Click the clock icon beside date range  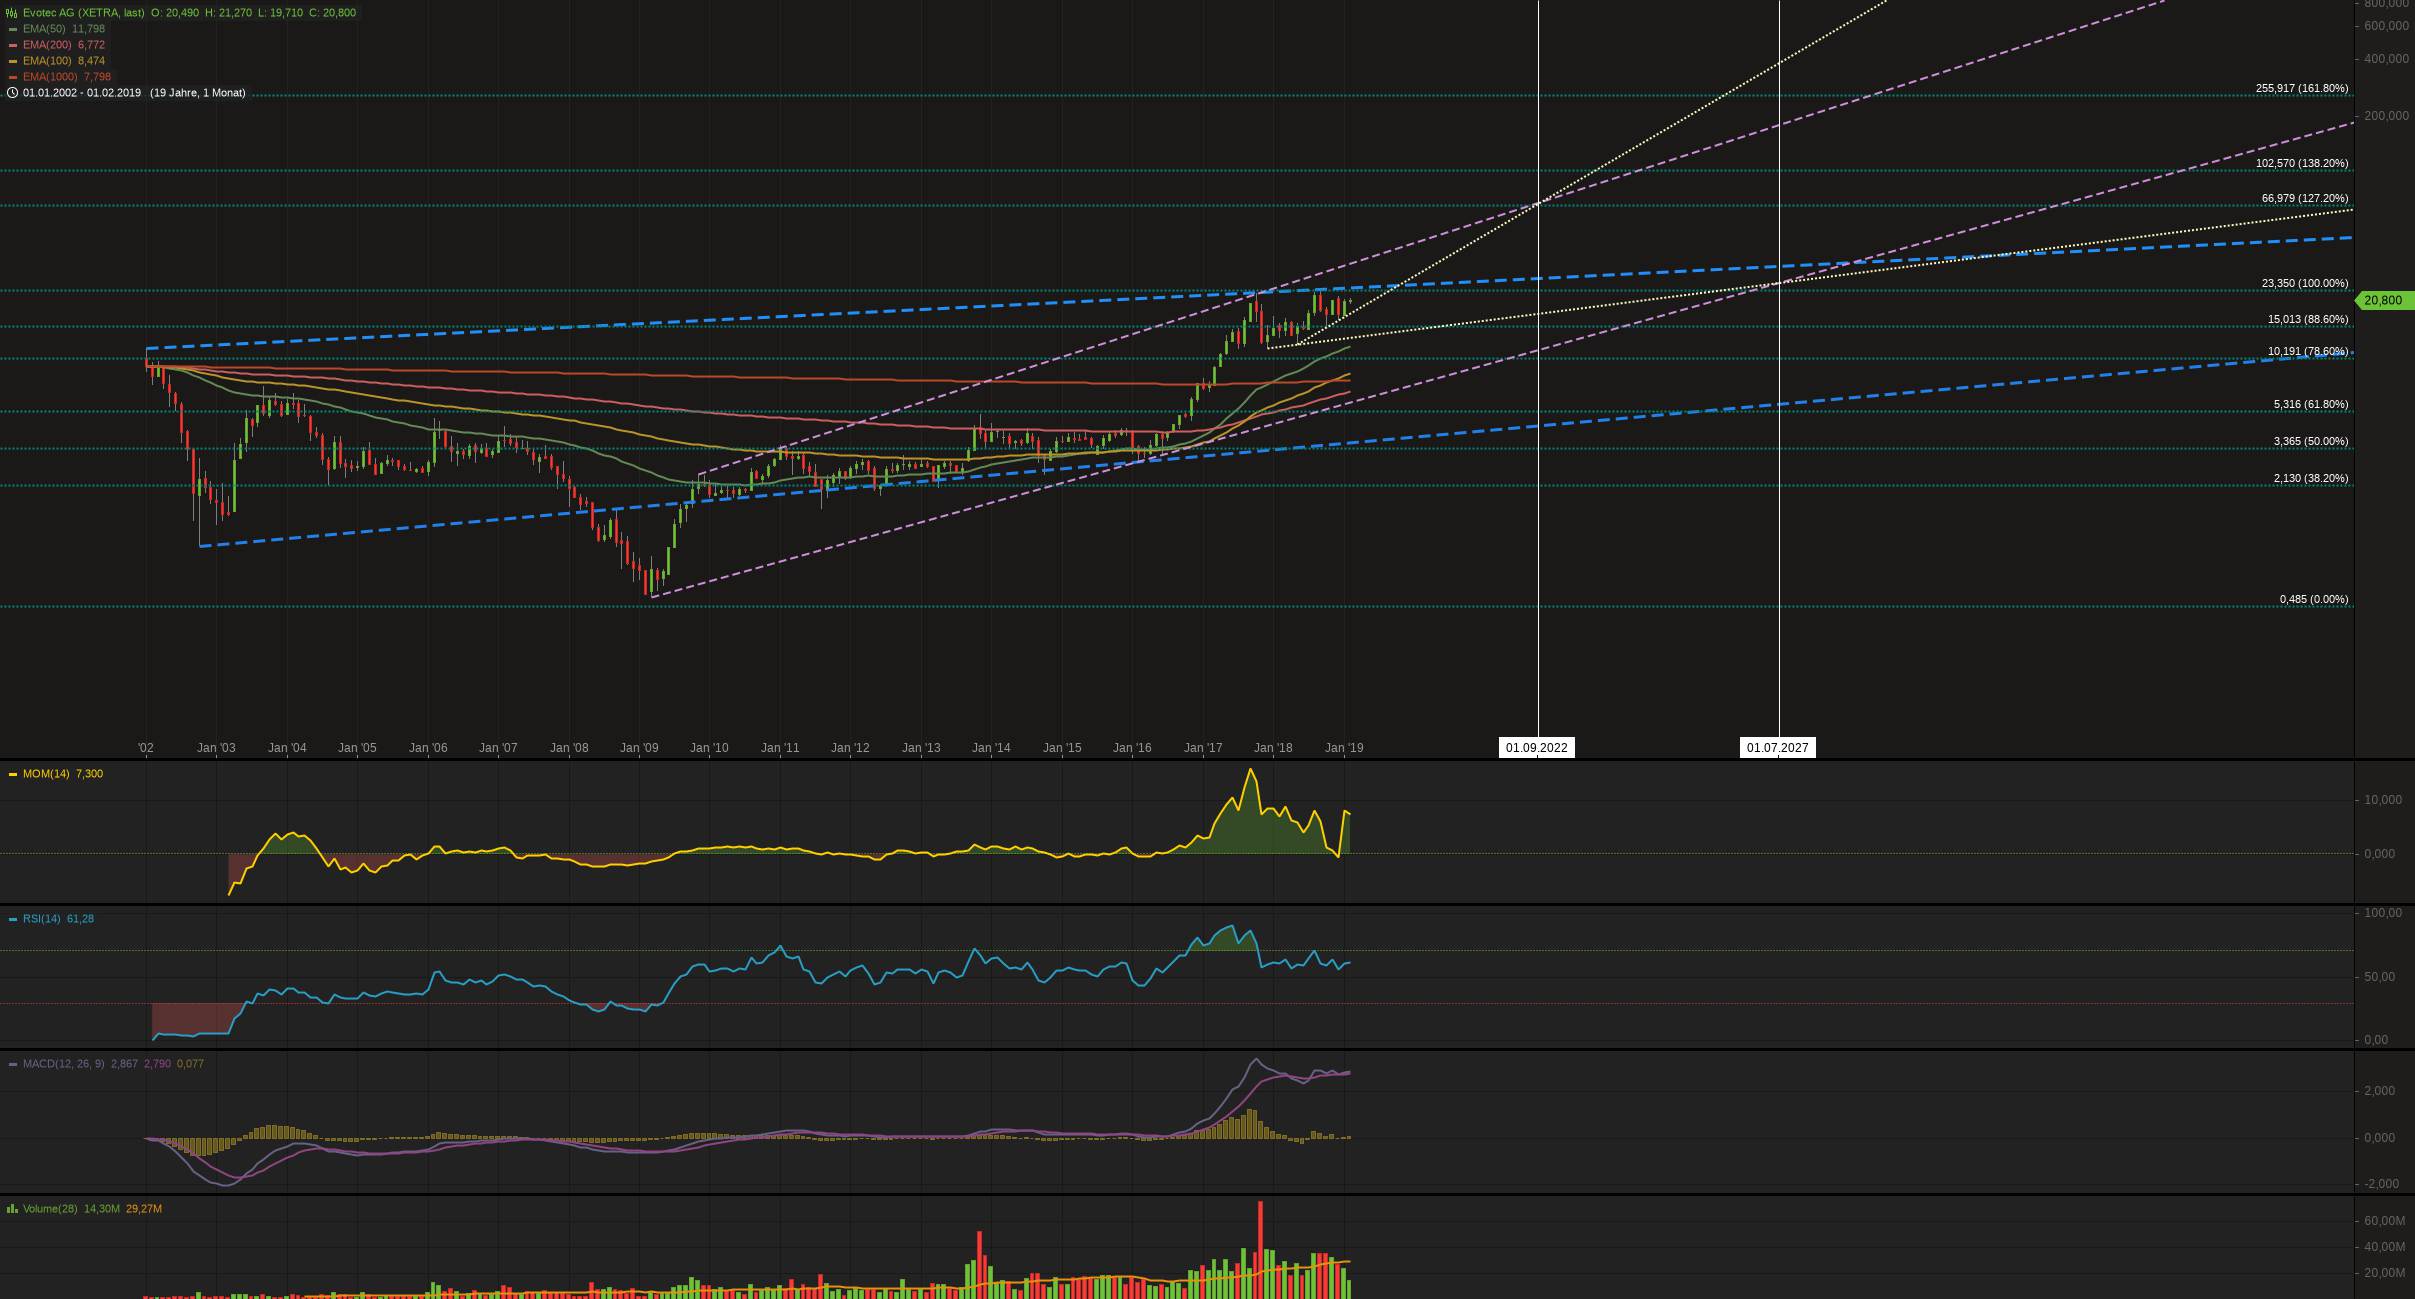pos(12,93)
